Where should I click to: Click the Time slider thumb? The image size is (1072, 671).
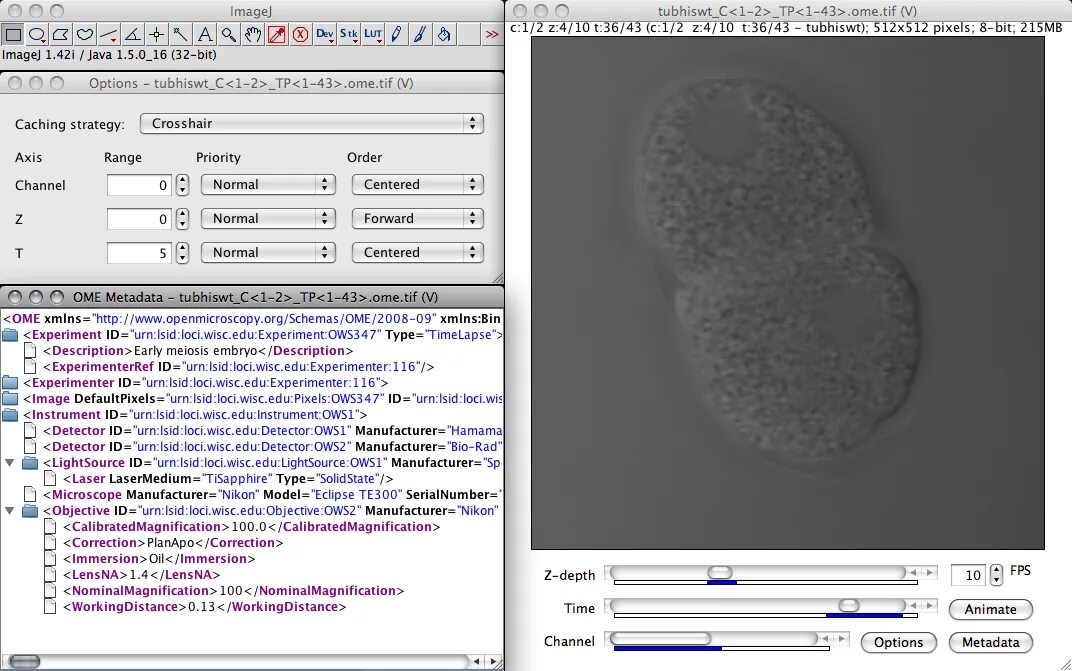pos(848,605)
